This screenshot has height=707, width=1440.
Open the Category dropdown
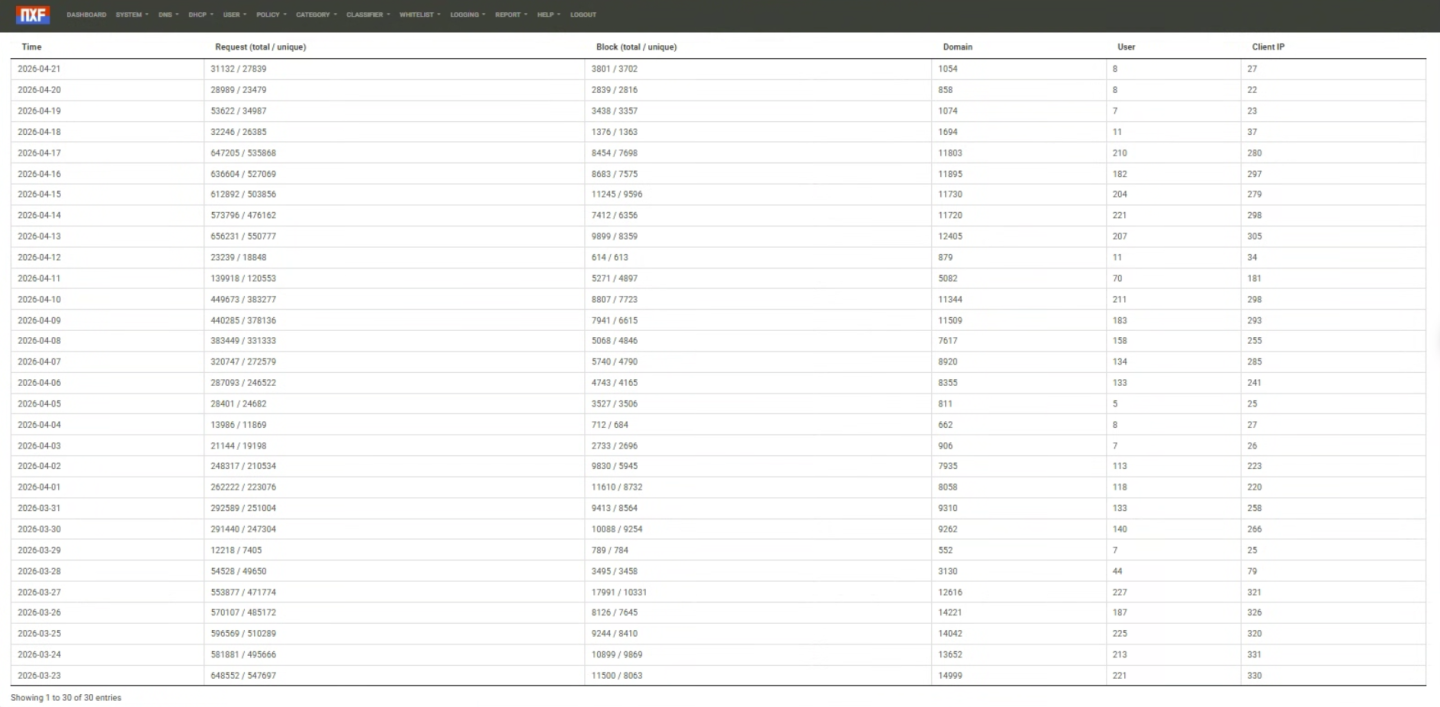point(316,15)
